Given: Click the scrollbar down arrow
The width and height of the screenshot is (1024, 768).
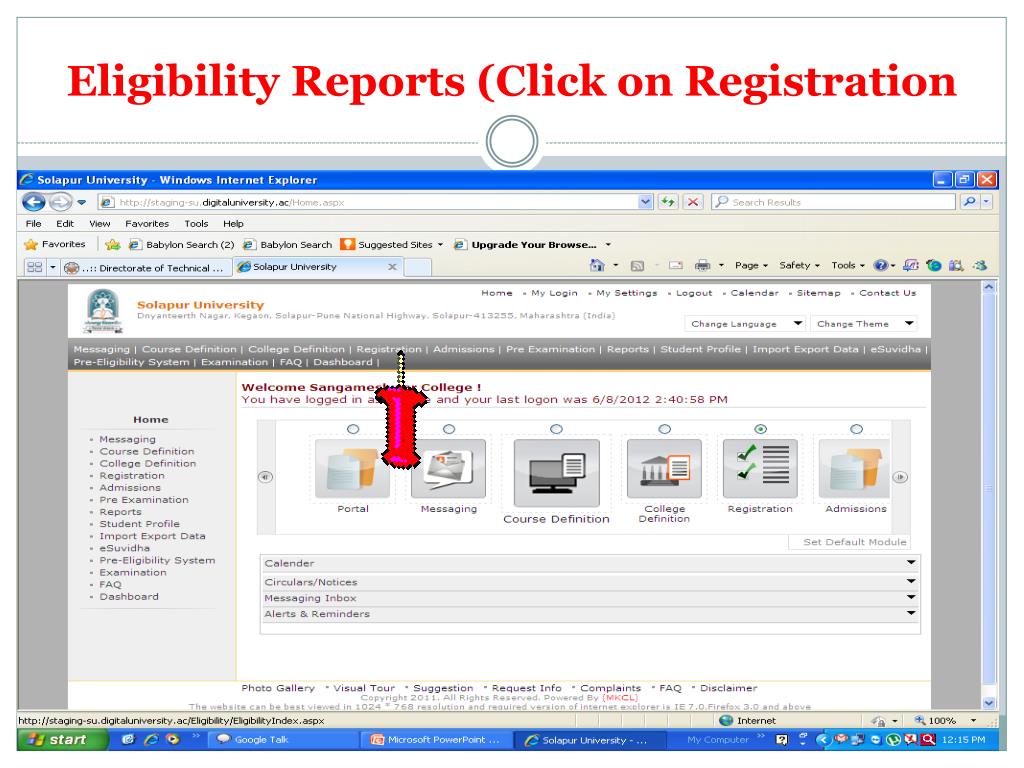Looking at the screenshot, I should [989, 703].
